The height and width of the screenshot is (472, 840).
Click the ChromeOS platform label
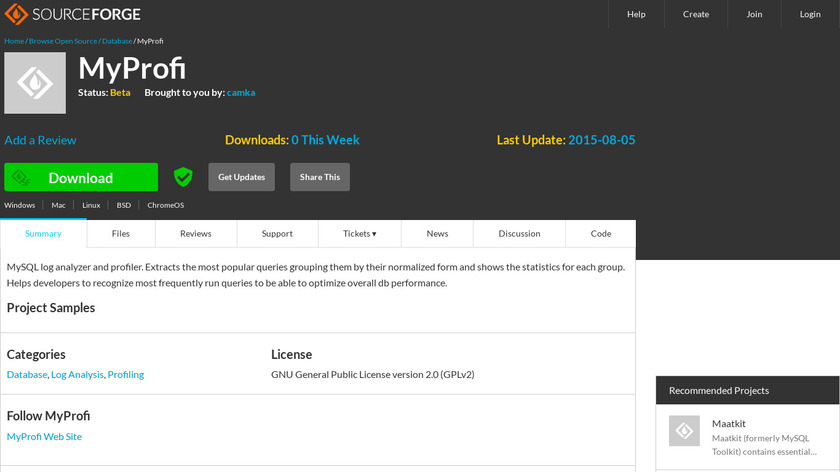tap(166, 205)
